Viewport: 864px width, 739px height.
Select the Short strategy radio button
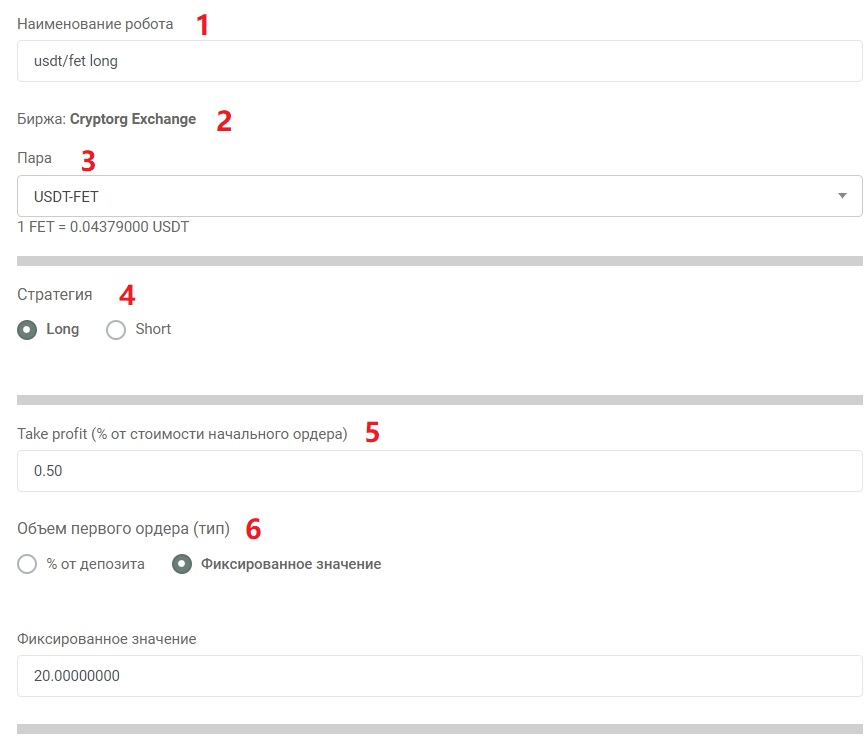116,330
